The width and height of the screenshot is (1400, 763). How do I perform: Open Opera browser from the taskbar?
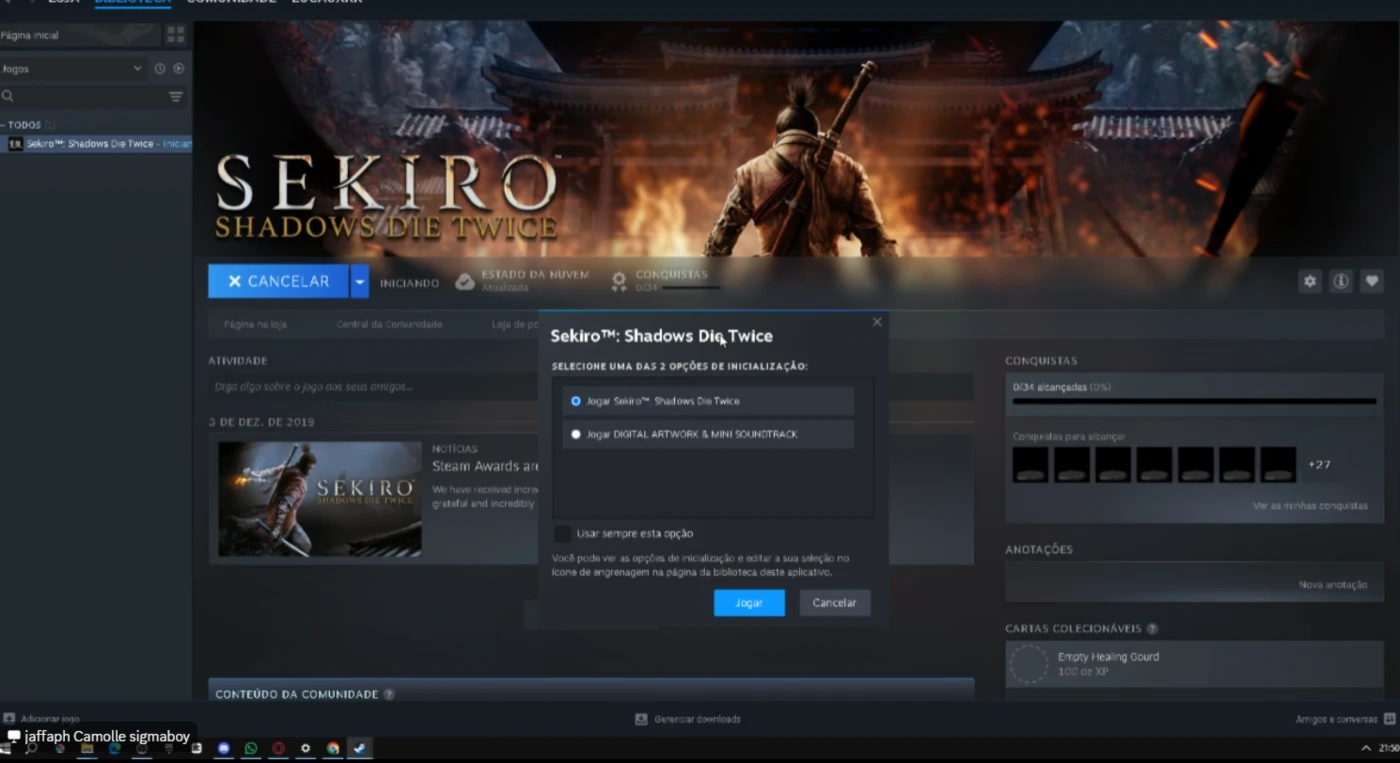pos(278,748)
